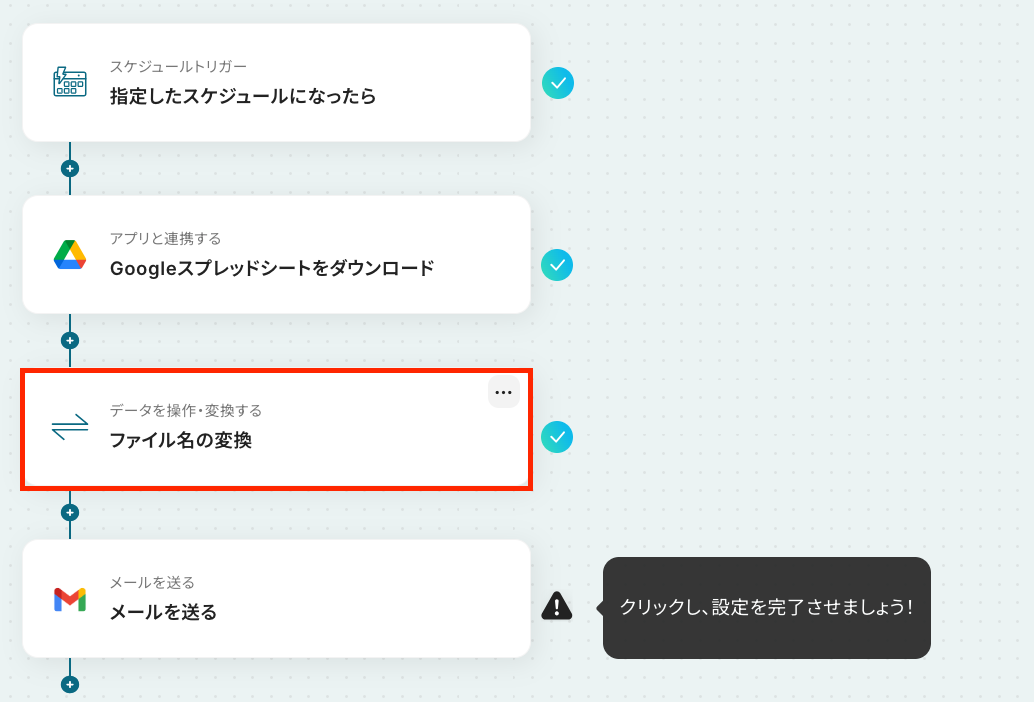This screenshot has height=702, width=1034.
Task: Click the checkmark beside ファイル名の変換
Action: (x=557, y=437)
